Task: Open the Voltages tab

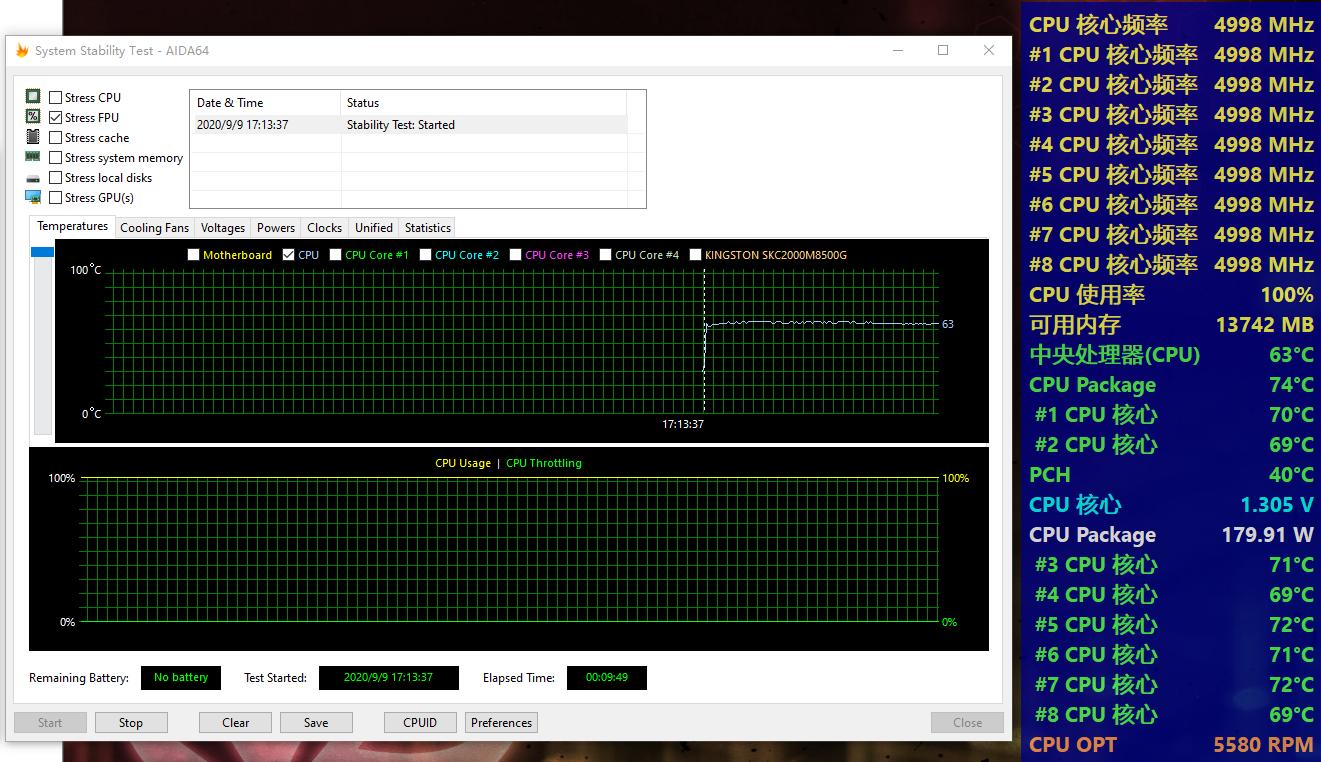Action: (223, 228)
